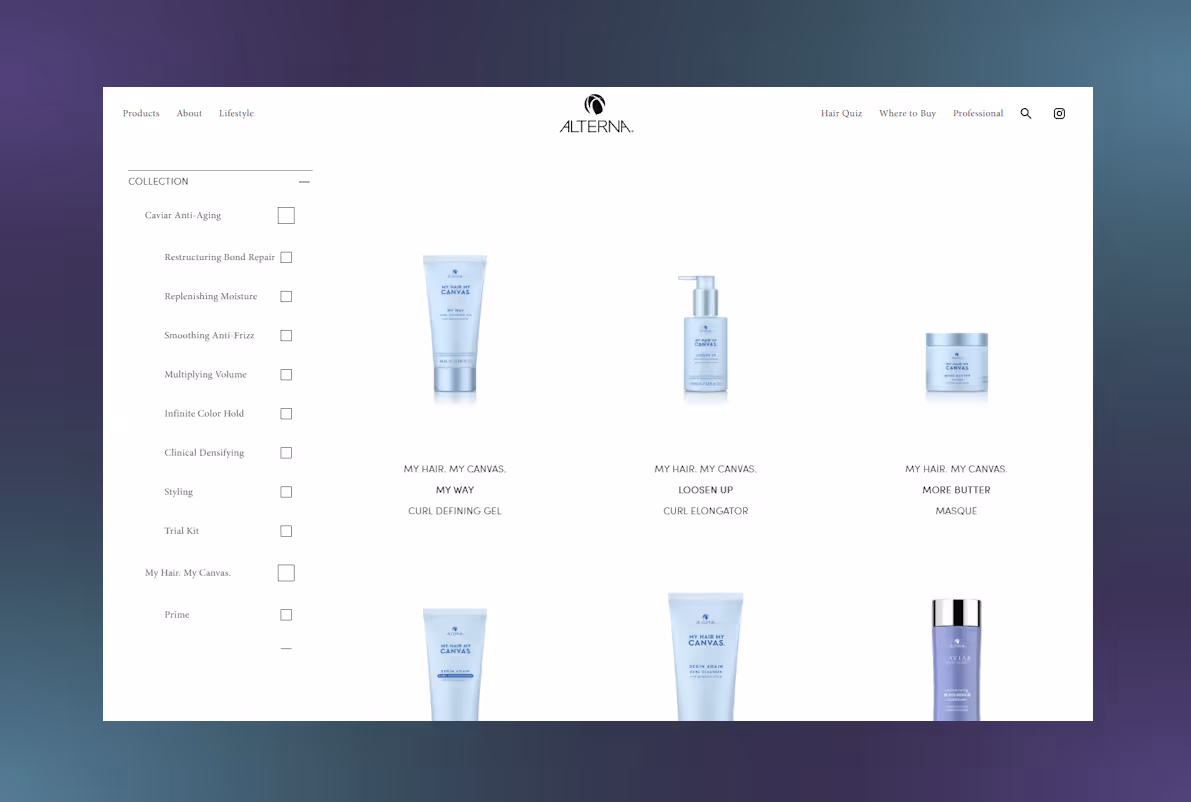Click the Infinite Color Hold label
1191x802 pixels.
coord(204,414)
